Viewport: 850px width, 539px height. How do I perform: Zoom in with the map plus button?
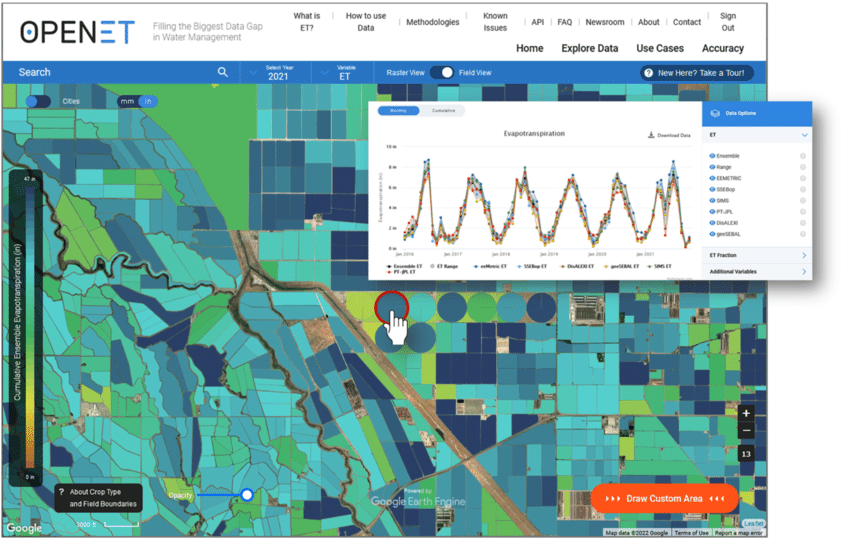pyautogui.click(x=746, y=413)
